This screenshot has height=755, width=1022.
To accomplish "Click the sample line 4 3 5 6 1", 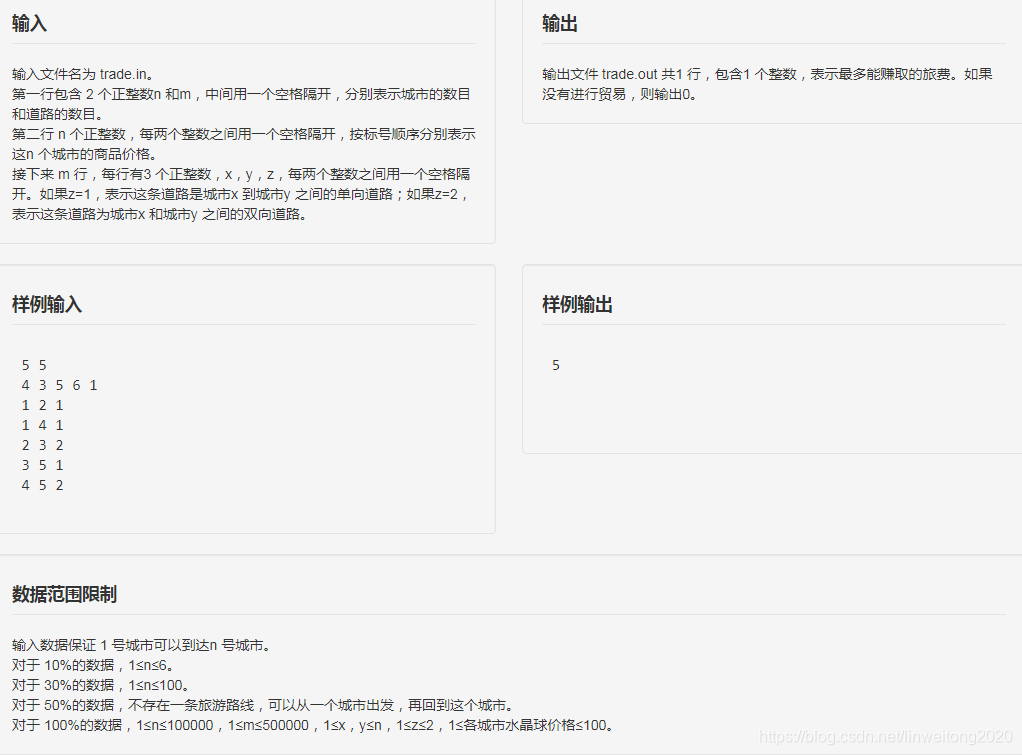I will coord(57,384).
